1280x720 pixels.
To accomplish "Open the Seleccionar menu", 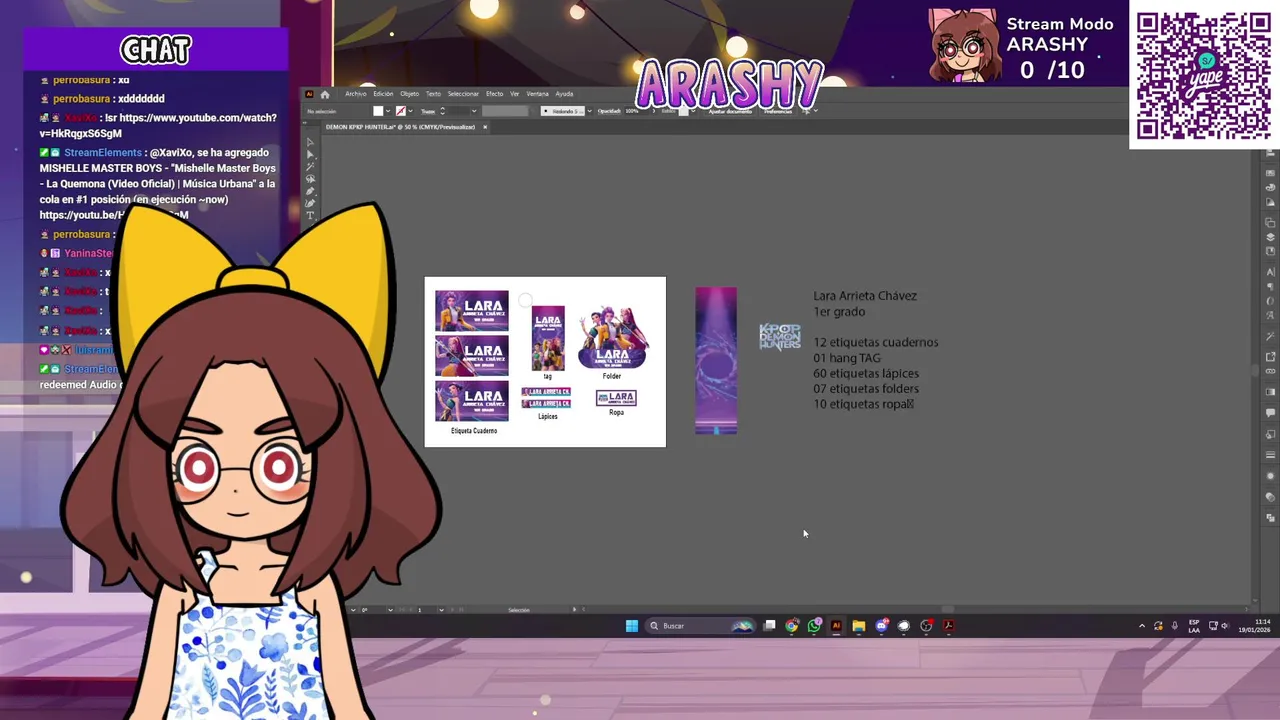I will pyautogui.click(x=463, y=94).
